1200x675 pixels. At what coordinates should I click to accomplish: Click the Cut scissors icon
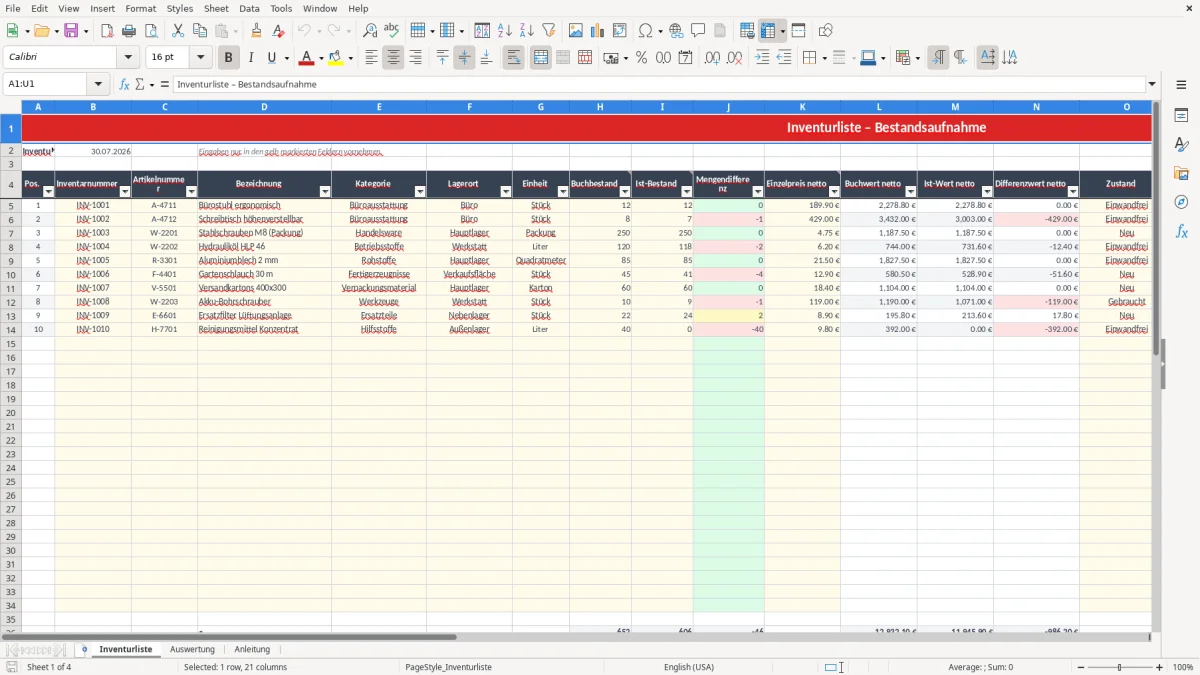point(178,31)
